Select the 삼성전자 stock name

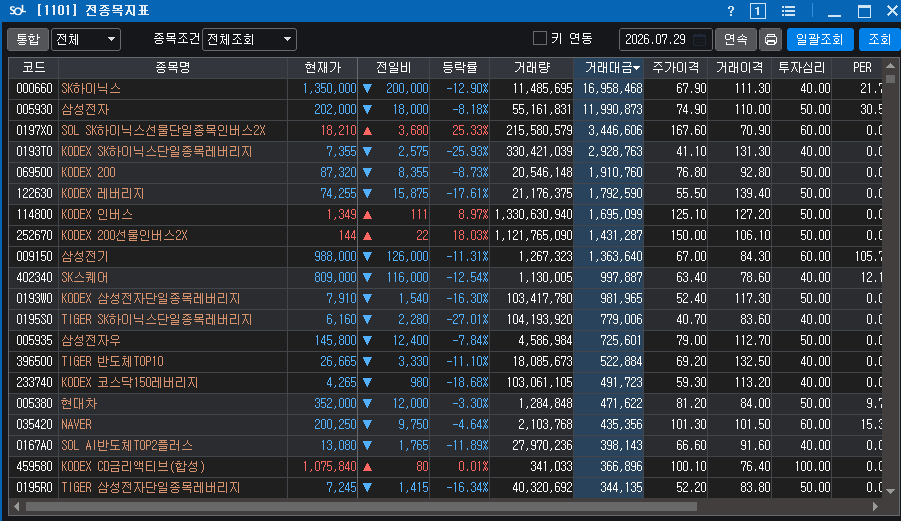(x=85, y=110)
